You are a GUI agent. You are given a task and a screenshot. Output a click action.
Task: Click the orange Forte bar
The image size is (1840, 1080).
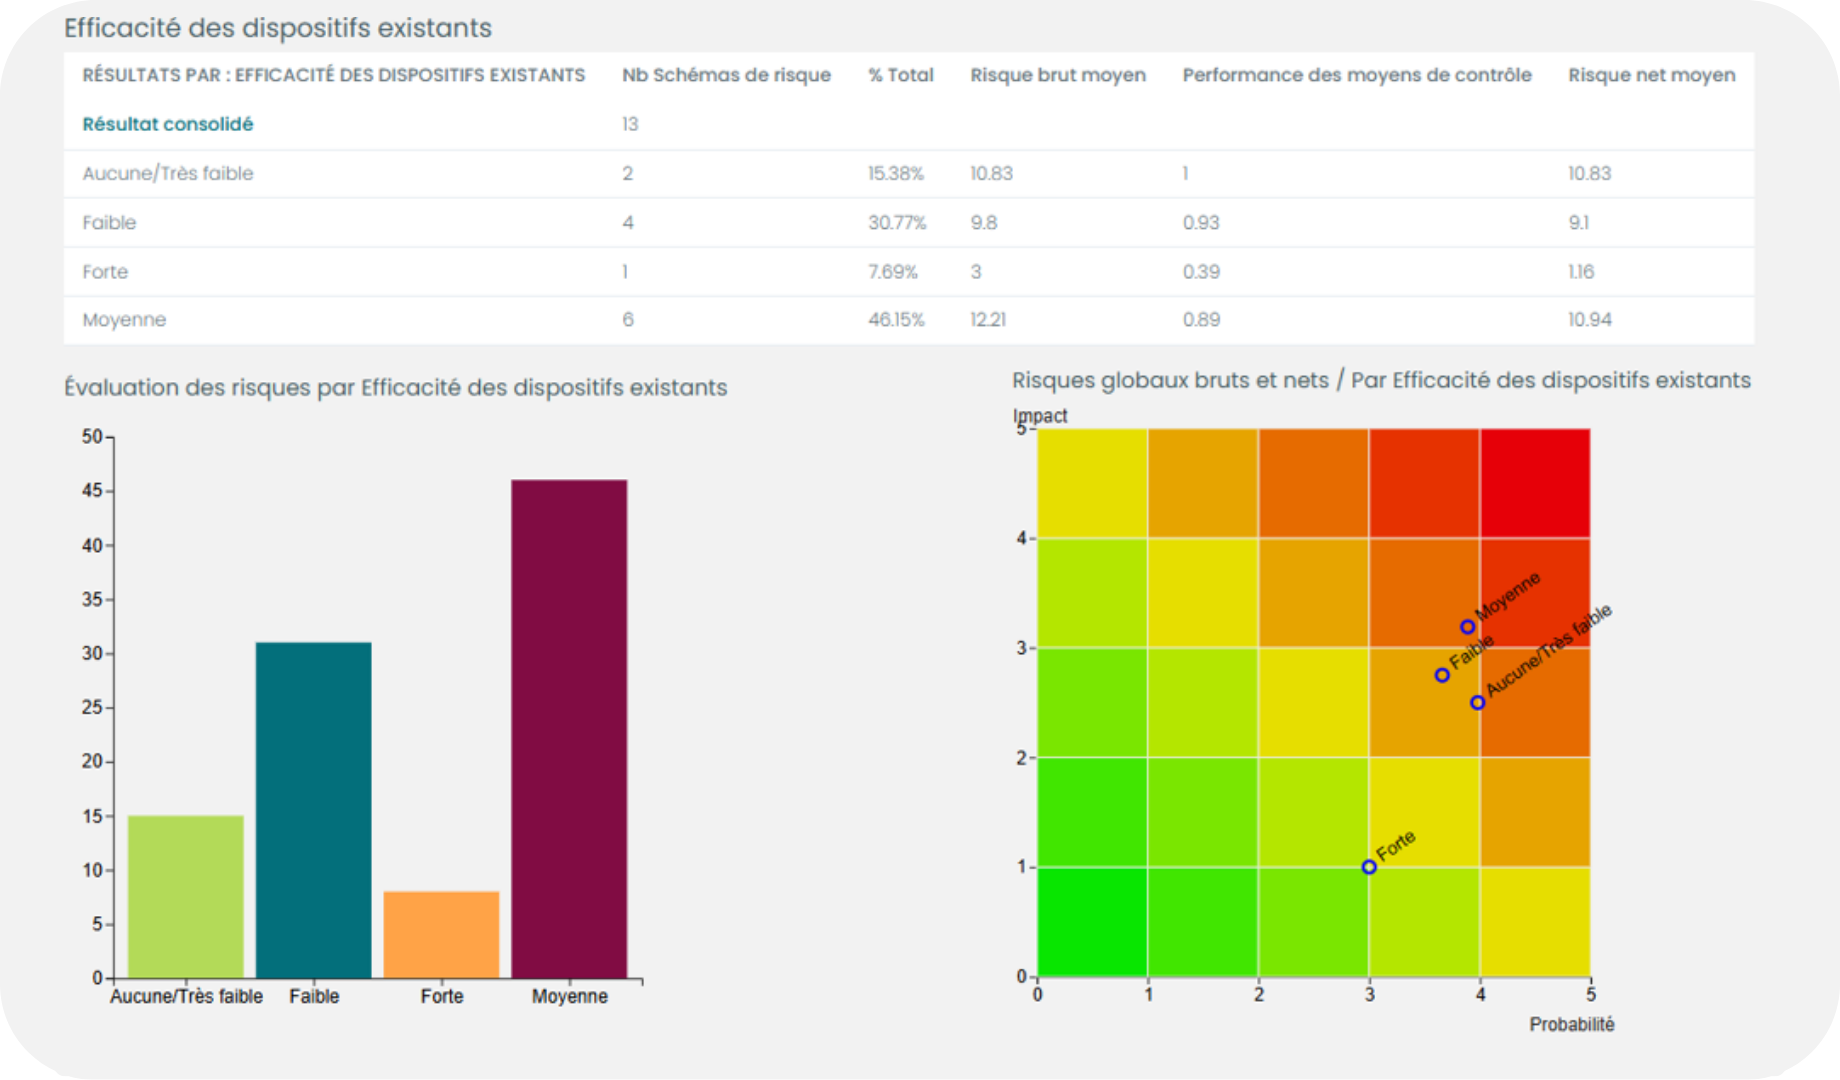(441, 934)
